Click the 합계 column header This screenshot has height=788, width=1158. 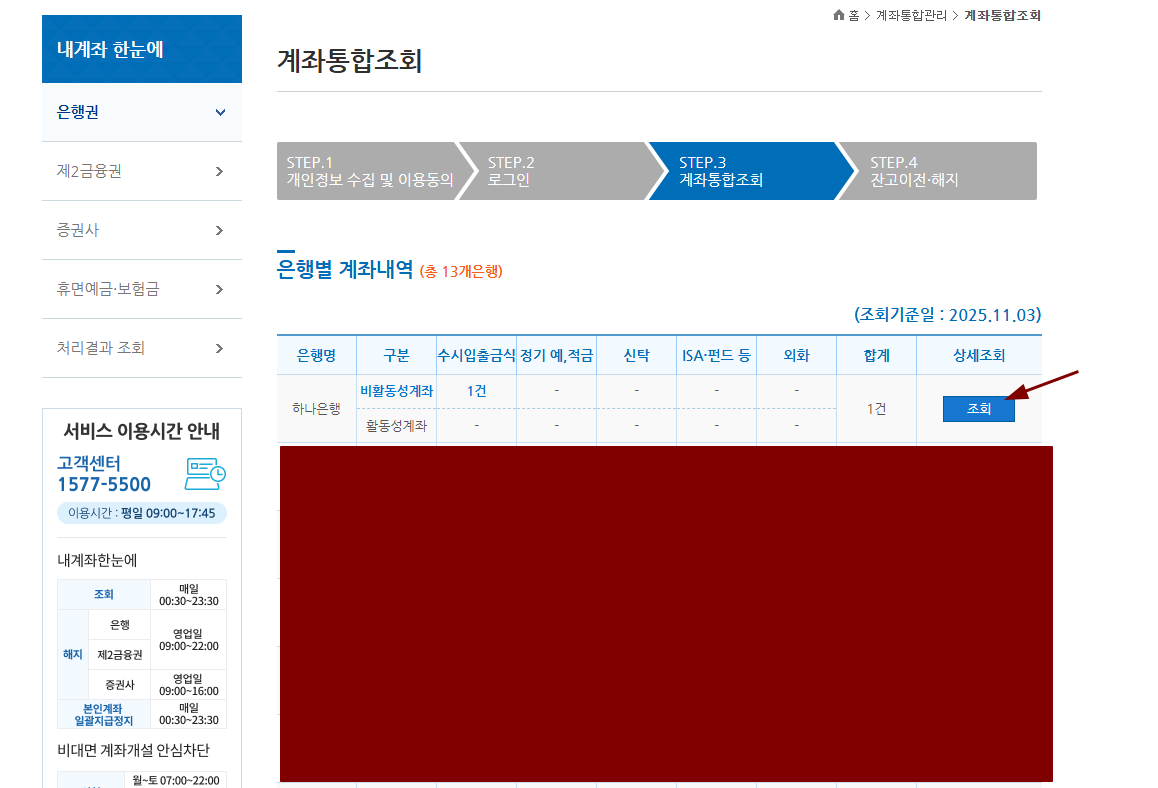876,354
